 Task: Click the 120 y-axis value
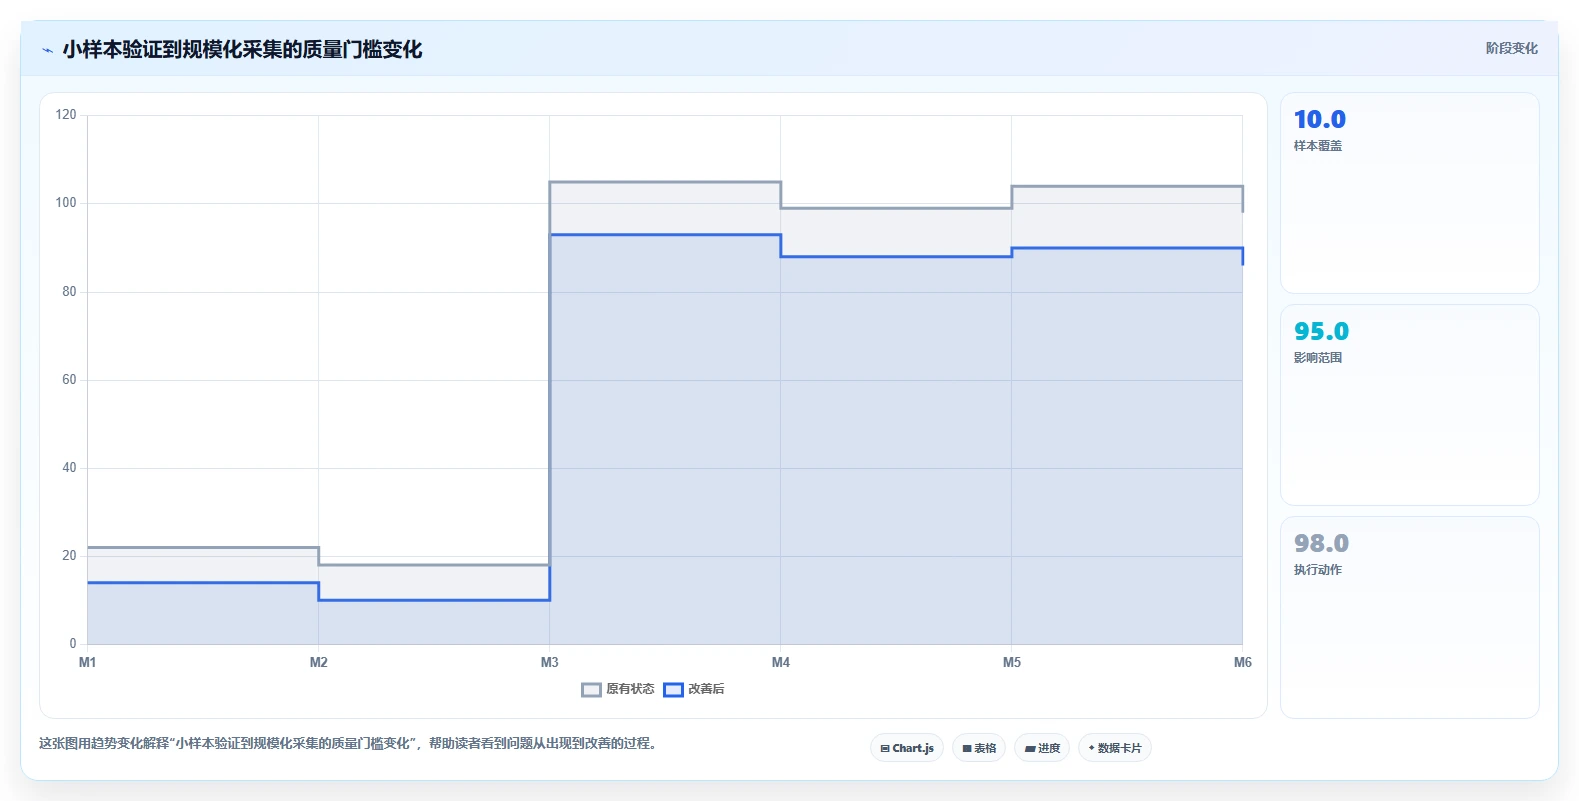(x=66, y=115)
